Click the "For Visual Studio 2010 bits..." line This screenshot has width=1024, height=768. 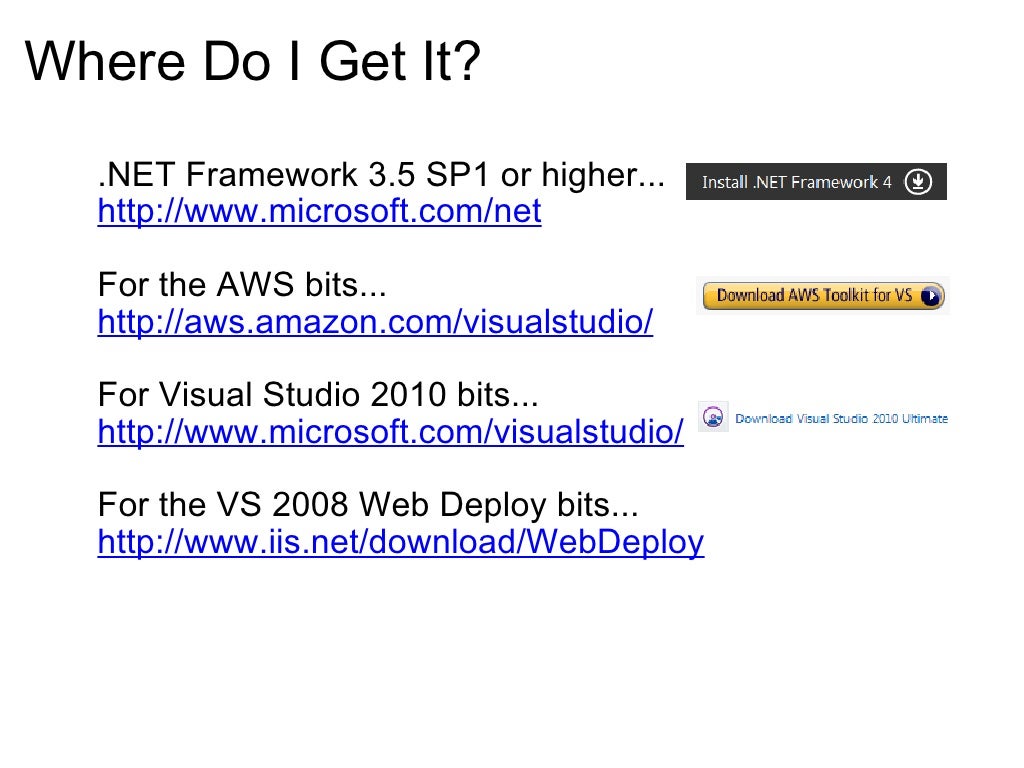point(318,396)
